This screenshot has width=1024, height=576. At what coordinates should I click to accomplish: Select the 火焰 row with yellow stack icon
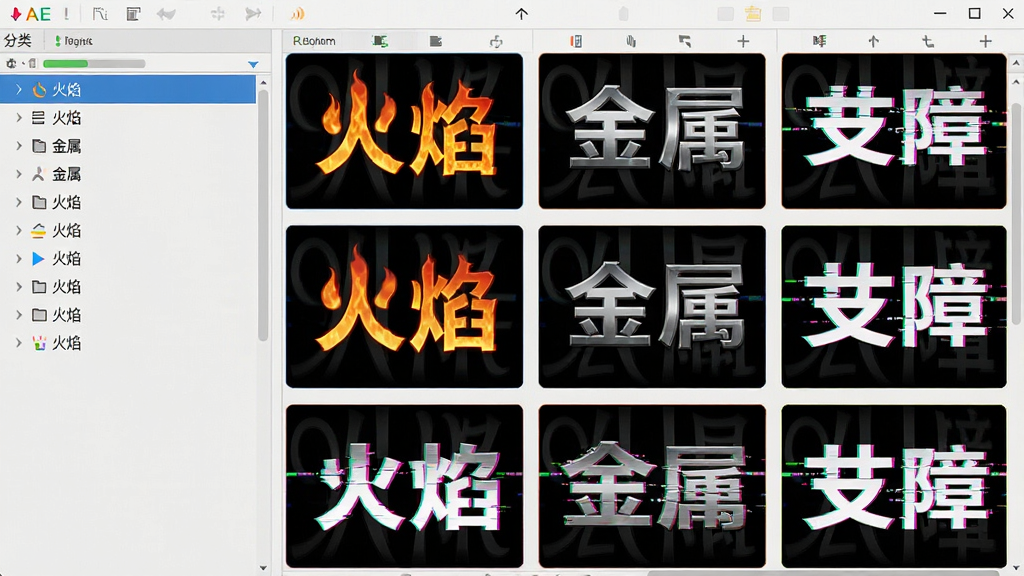(128, 231)
